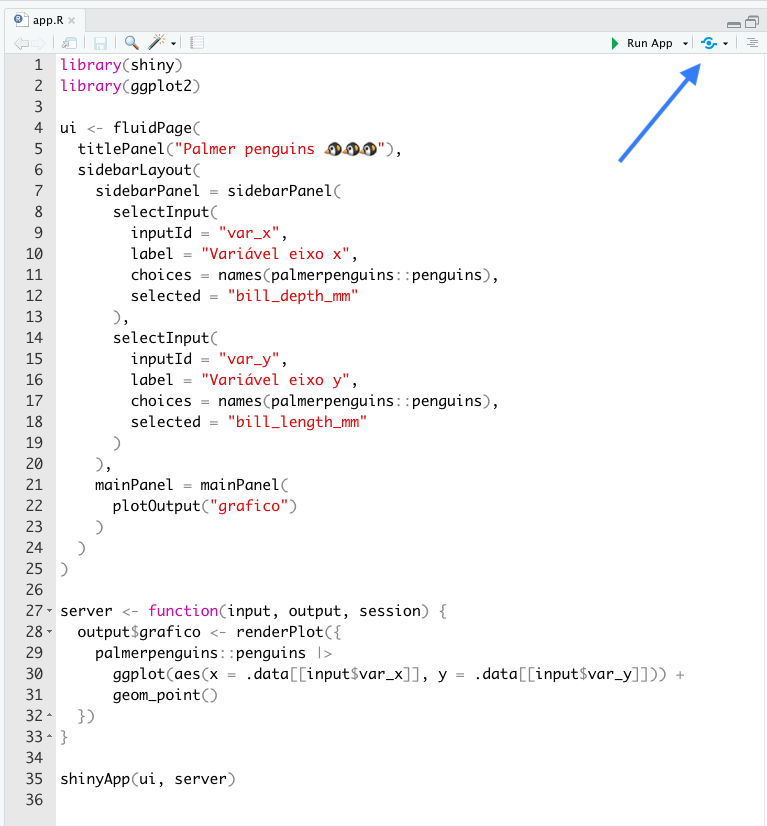The image size is (767, 826).
Task: Collapse the server function fold at line 27
Action: tap(49, 611)
